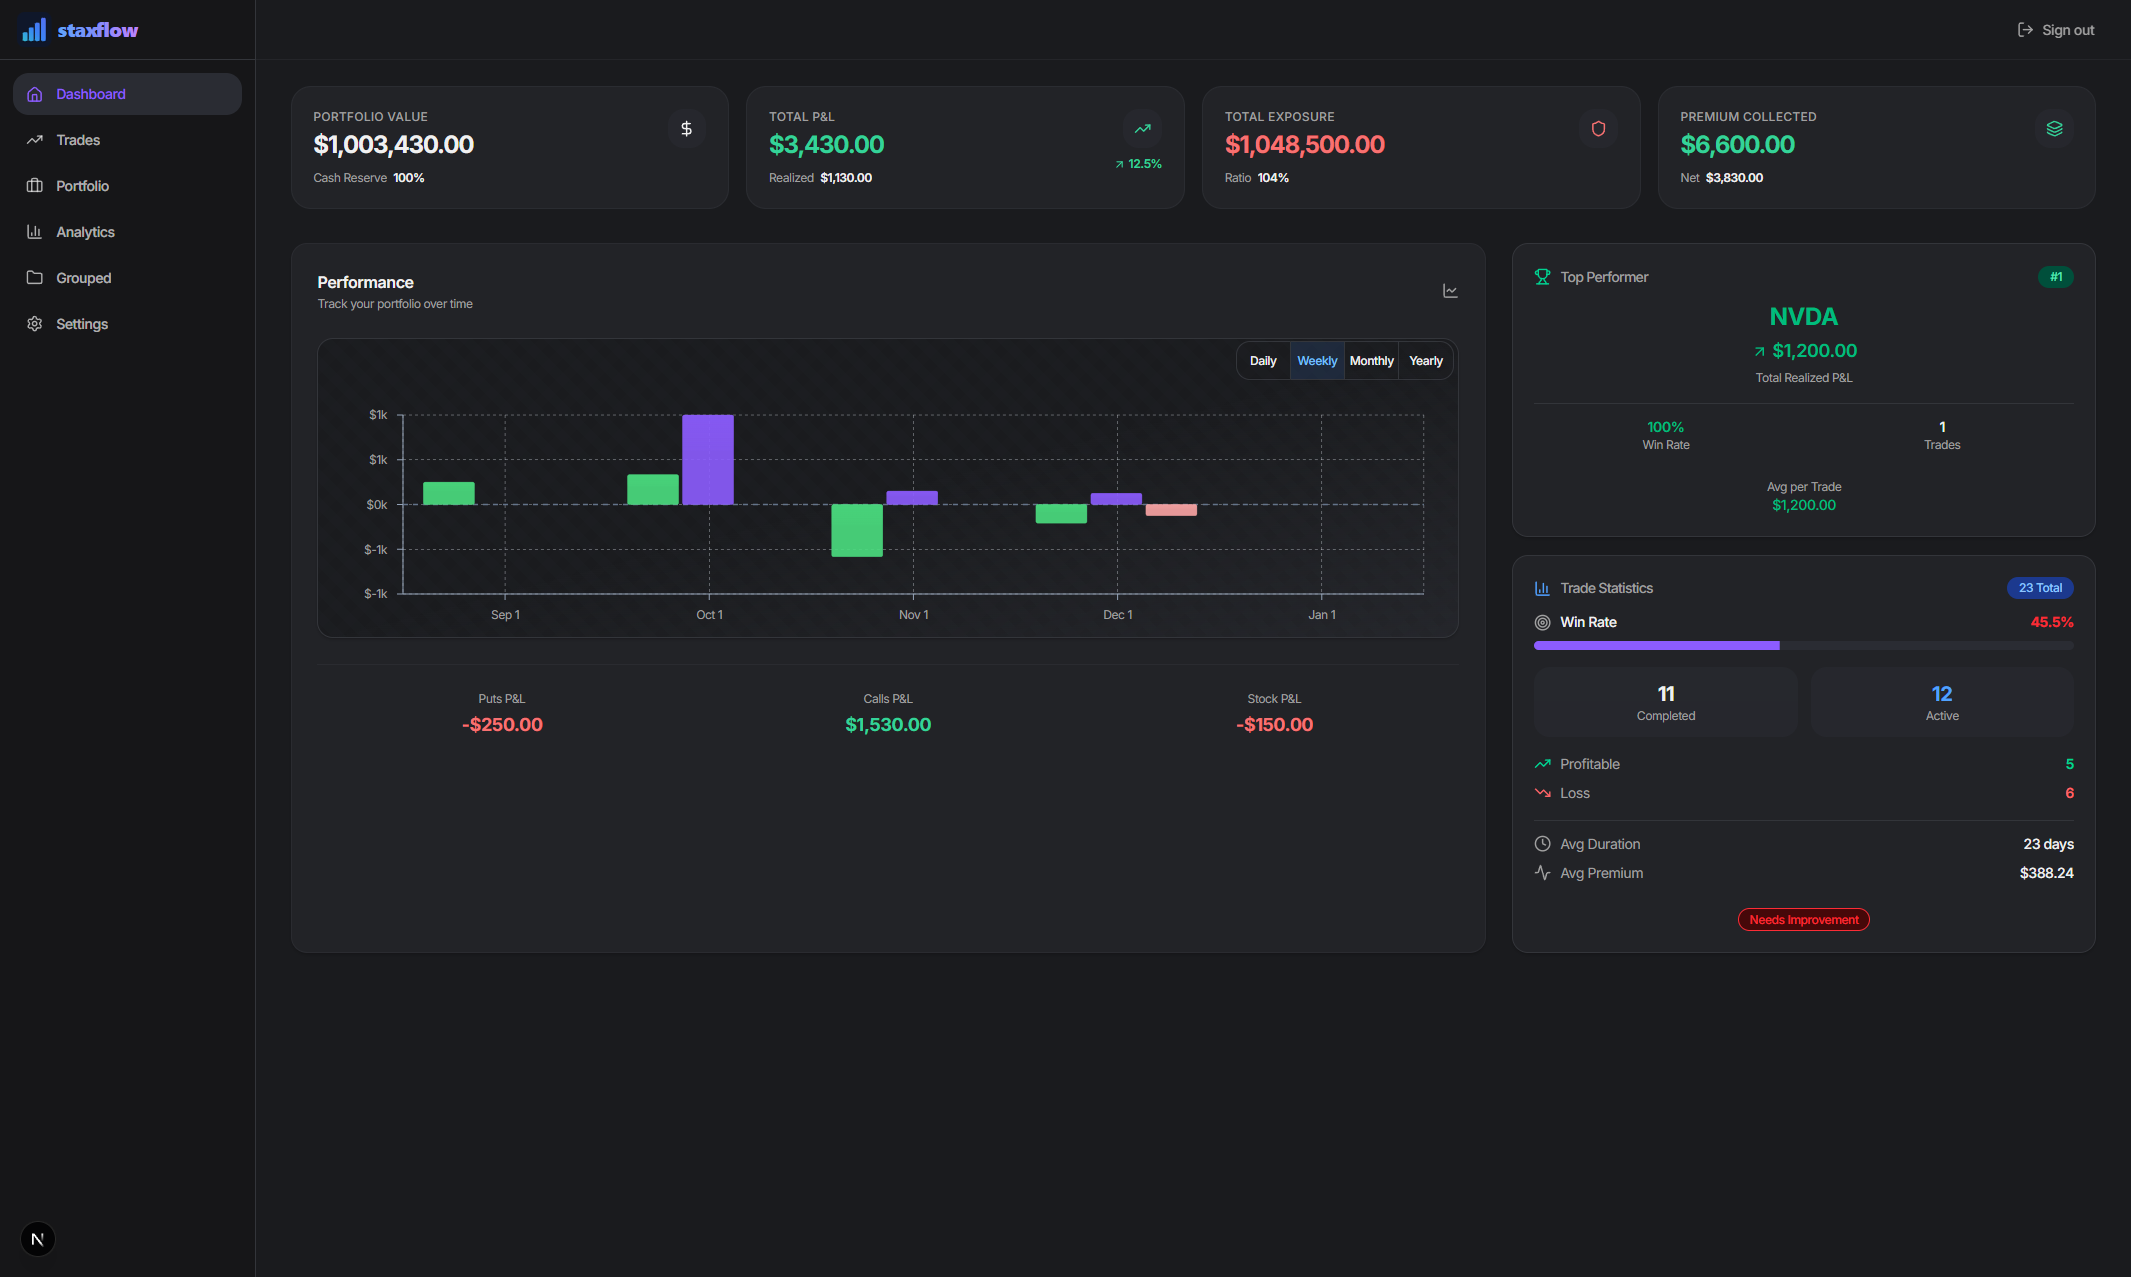Go to the Dashboard menu entry
2131x1277 pixels.
[91, 93]
